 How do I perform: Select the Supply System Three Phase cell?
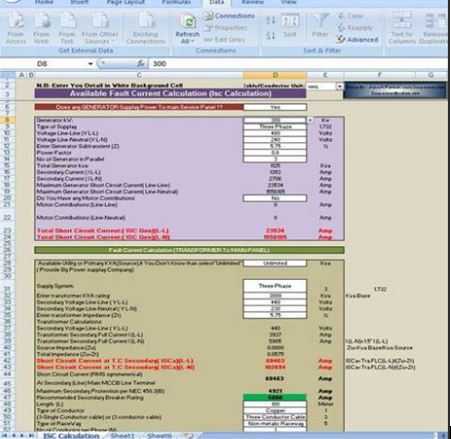click(x=275, y=286)
